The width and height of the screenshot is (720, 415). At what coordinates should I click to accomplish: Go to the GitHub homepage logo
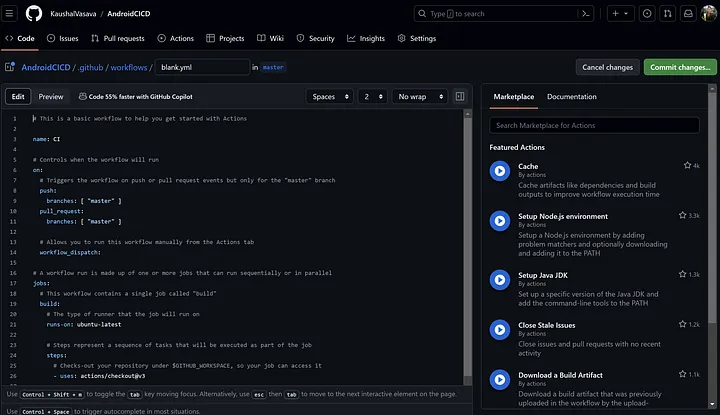34,13
